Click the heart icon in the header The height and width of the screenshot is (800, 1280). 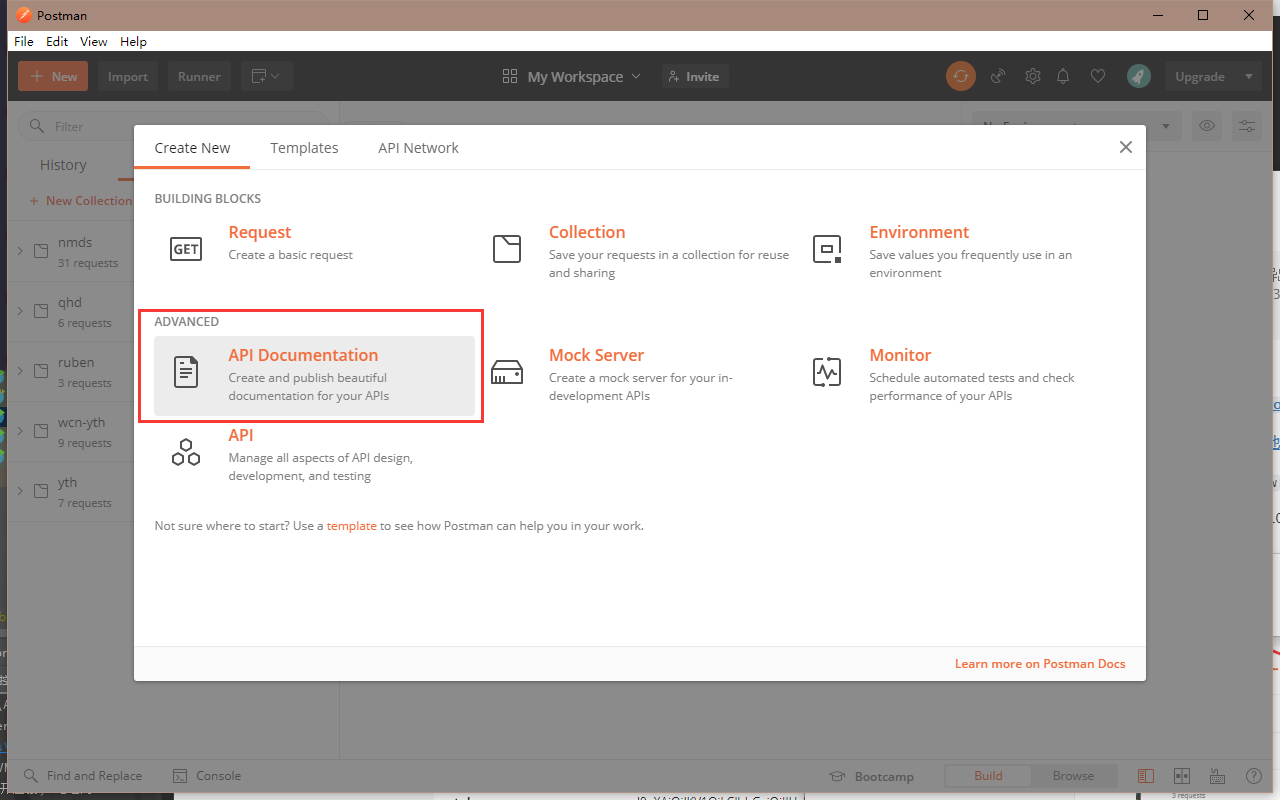point(1098,76)
